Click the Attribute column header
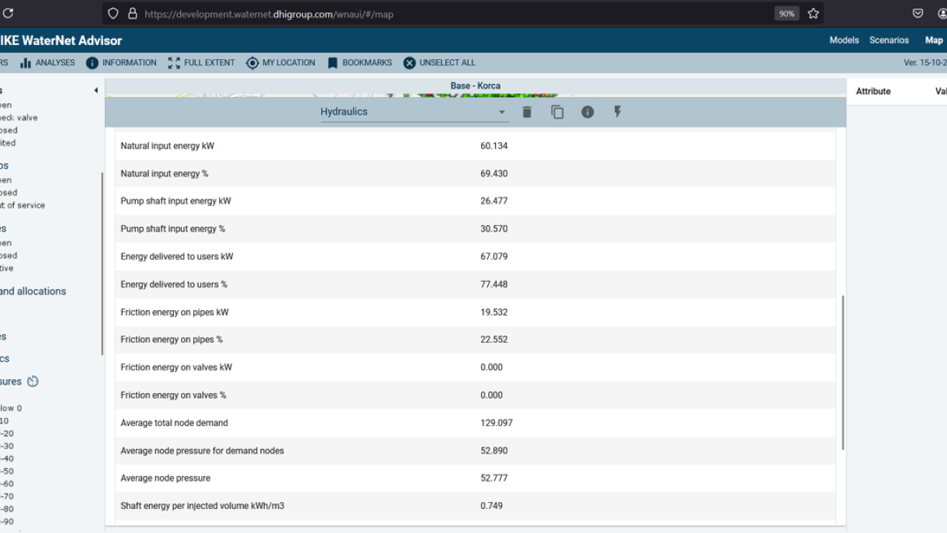 pyautogui.click(x=873, y=91)
